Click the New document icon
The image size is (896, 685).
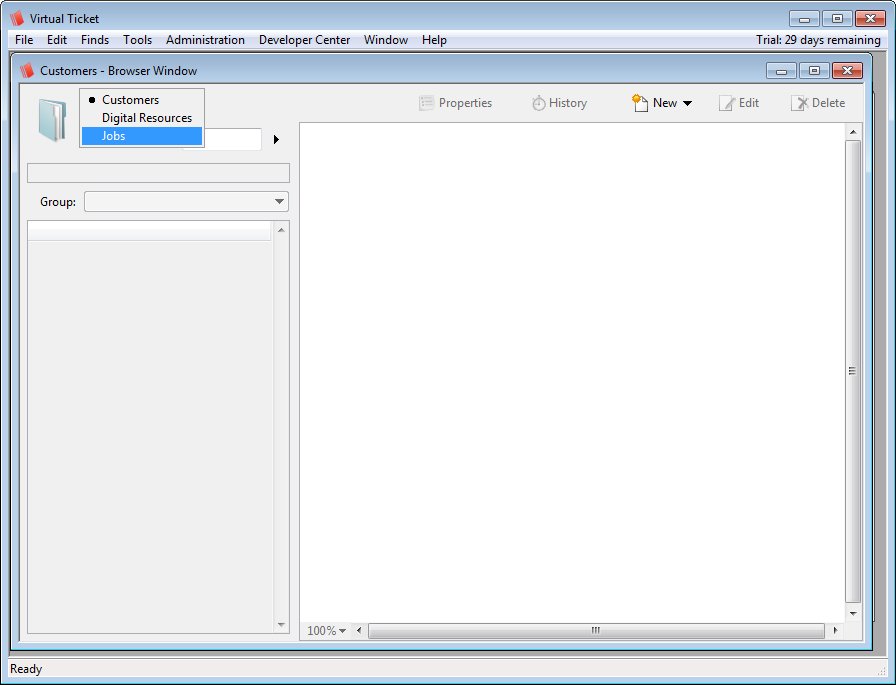639,103
